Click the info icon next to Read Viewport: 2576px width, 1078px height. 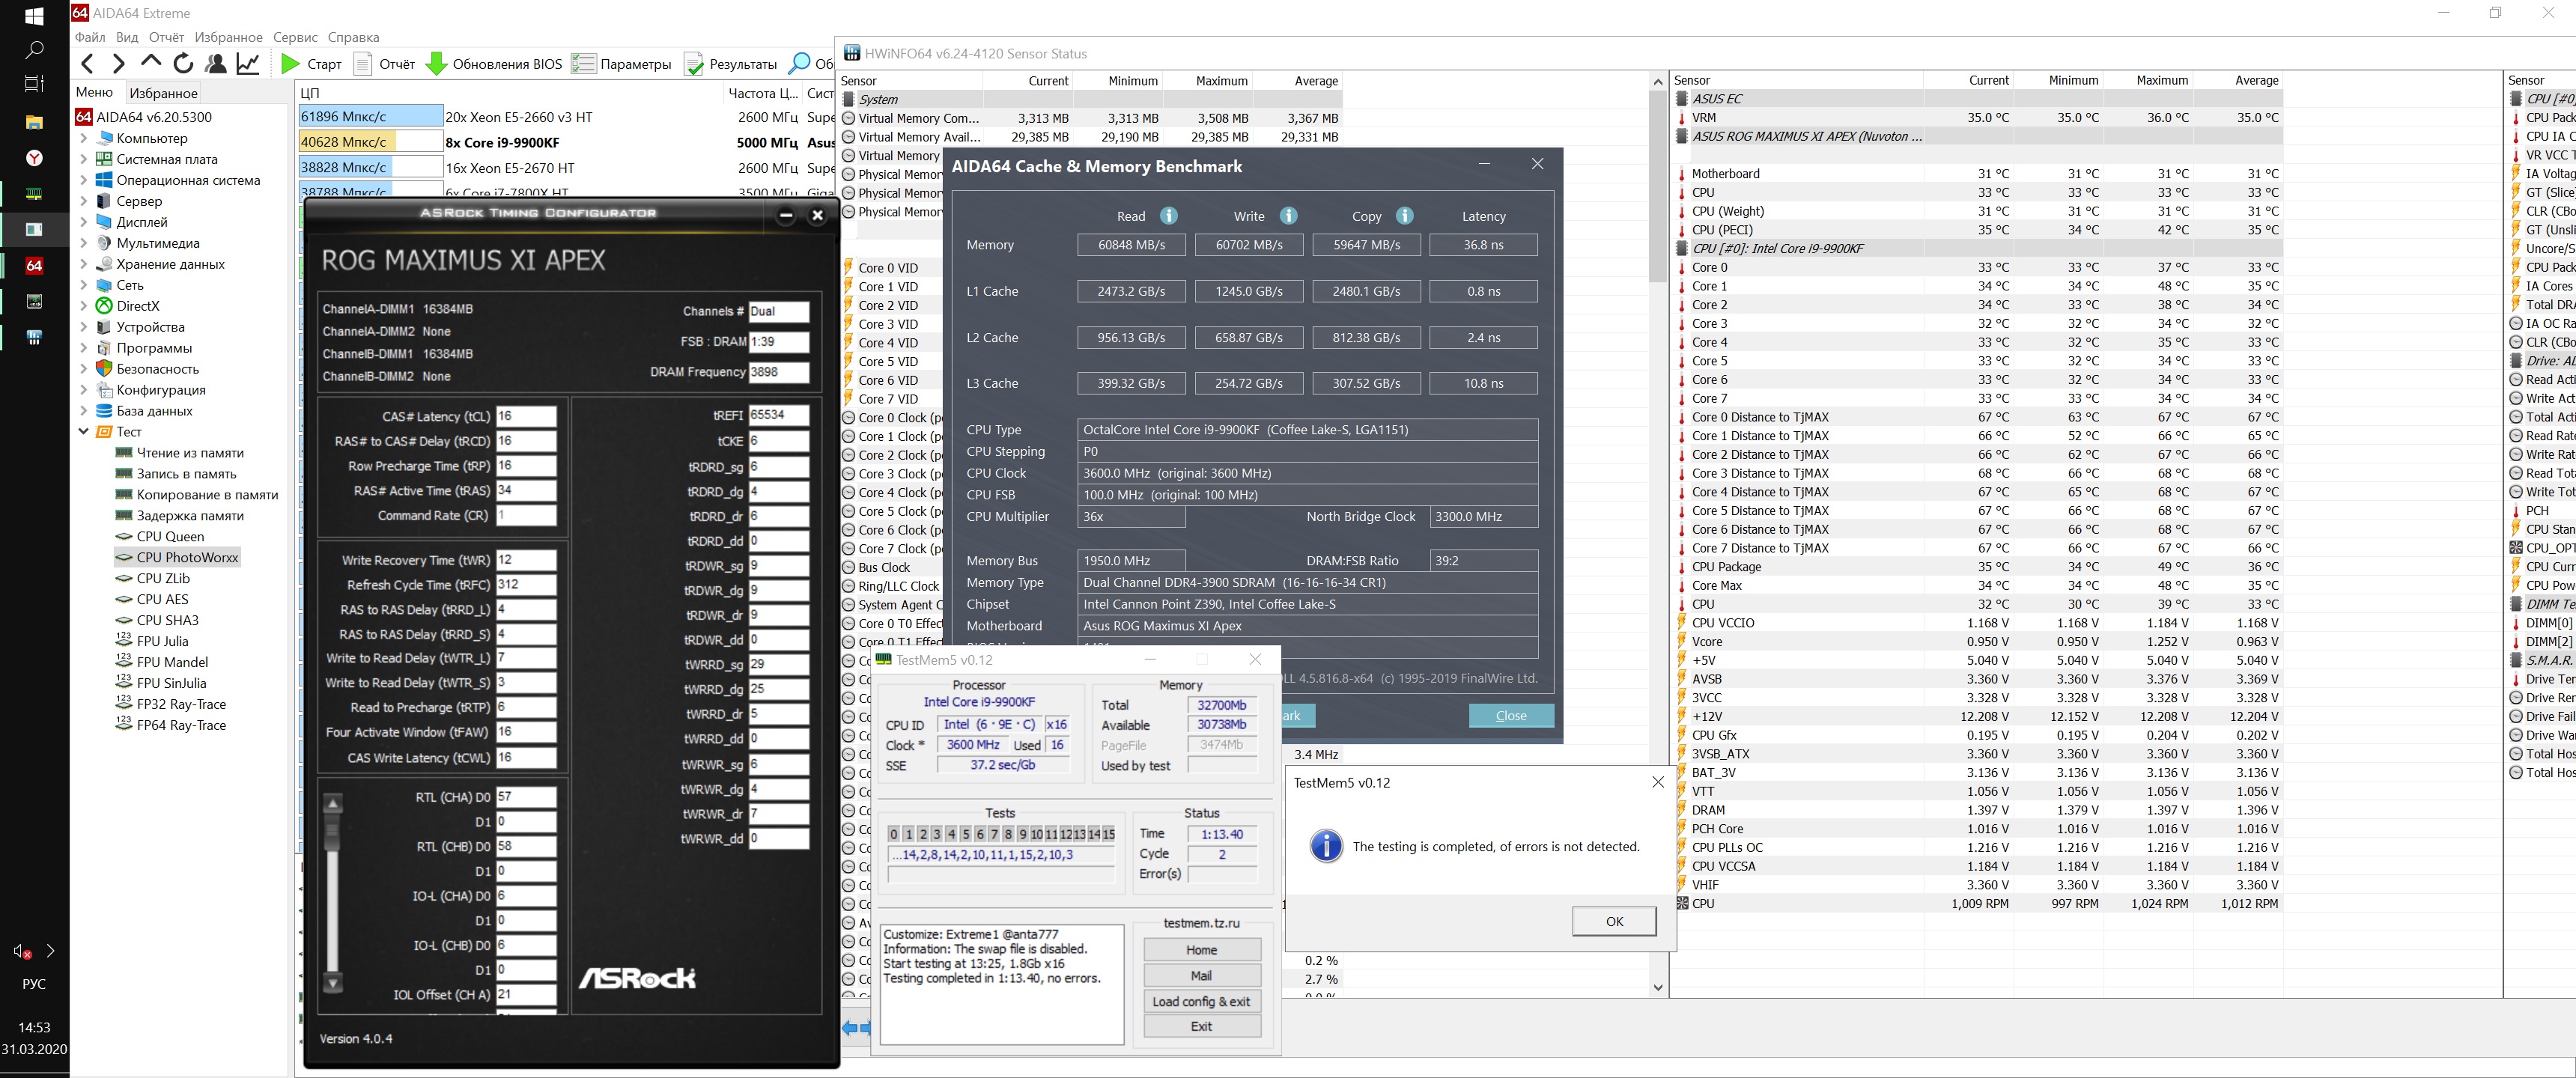coord(1168,216)
